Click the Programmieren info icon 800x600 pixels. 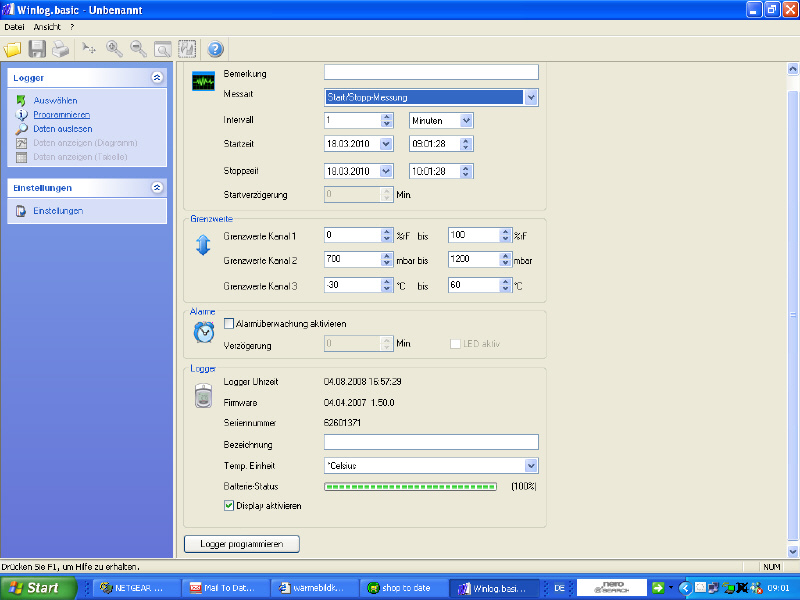(21, 115)
